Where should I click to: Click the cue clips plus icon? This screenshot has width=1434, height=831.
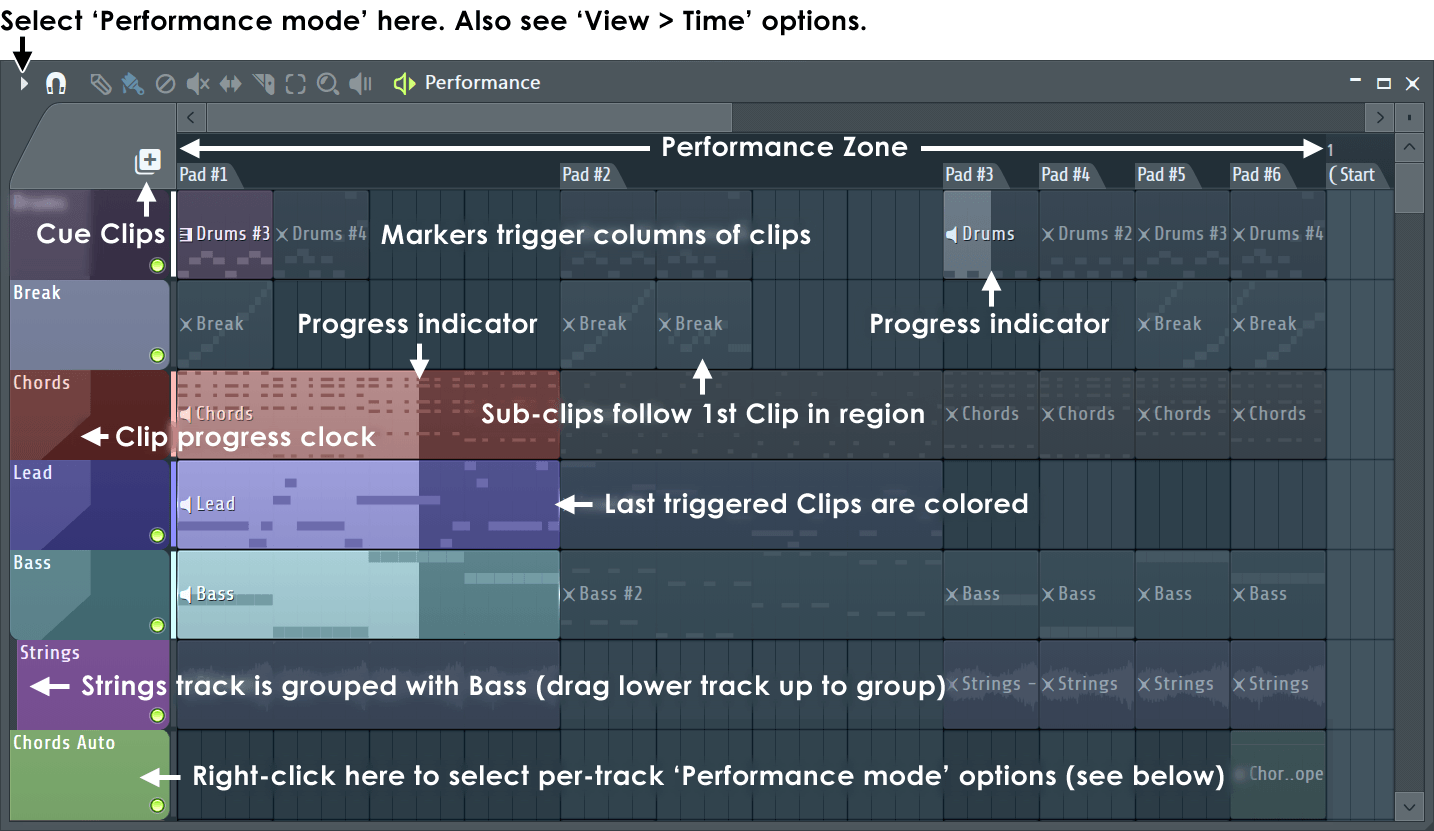[x=148, y=161]
